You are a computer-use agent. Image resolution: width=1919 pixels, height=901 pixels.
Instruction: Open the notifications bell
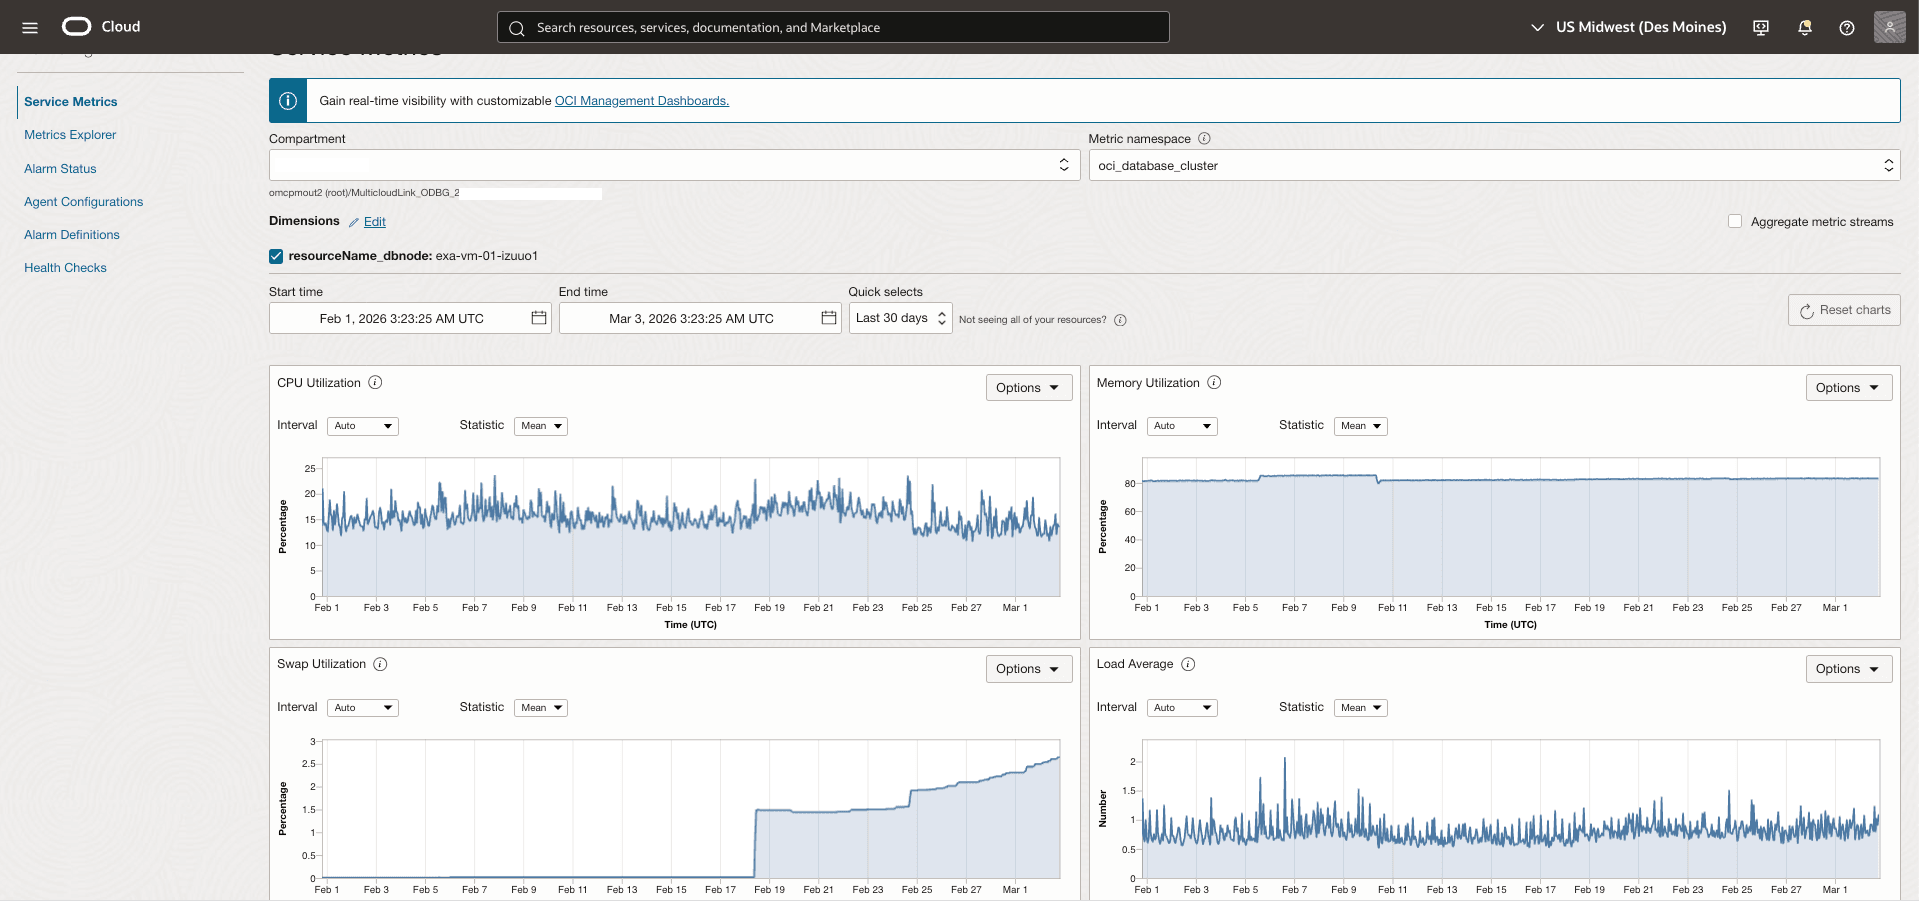click(1804, 27)
